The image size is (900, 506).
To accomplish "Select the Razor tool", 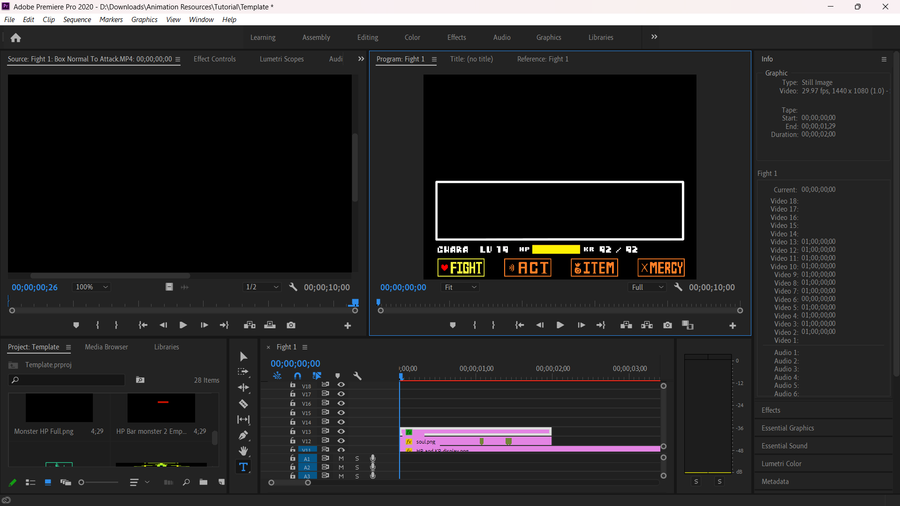I will 244,403.
